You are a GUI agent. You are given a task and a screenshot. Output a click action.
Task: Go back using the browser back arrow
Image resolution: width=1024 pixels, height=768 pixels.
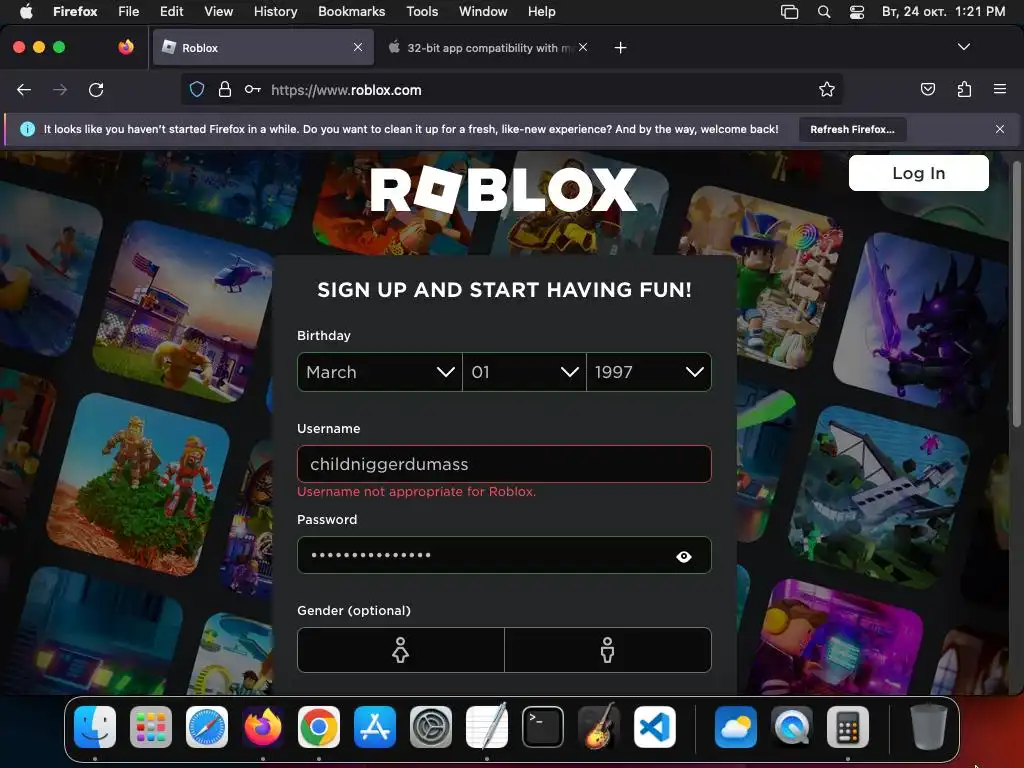pyautogui.click(x=24, y=89)
